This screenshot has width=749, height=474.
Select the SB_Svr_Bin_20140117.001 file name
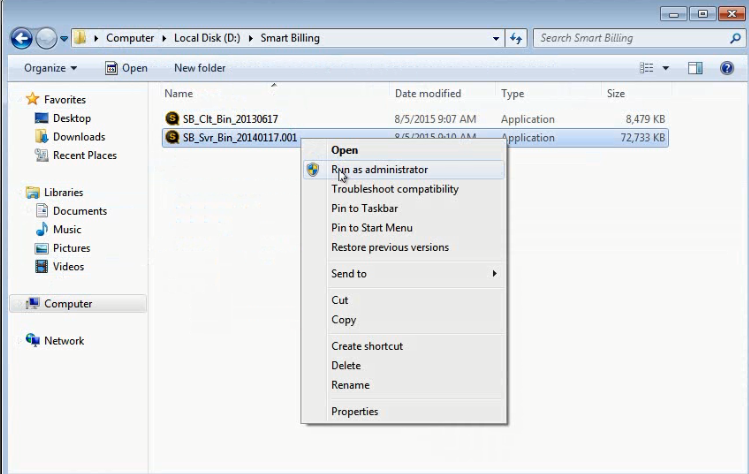(240, 138)
